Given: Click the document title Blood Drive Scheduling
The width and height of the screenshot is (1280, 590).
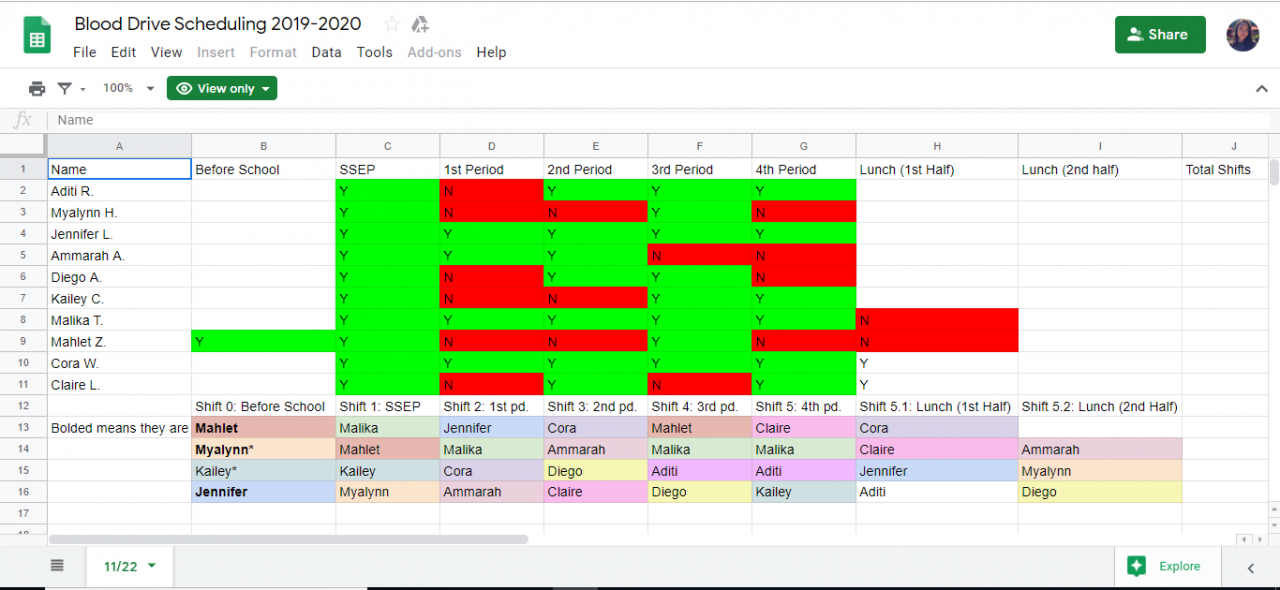Looking at the screenshot, I should click(x=218, y=23).
